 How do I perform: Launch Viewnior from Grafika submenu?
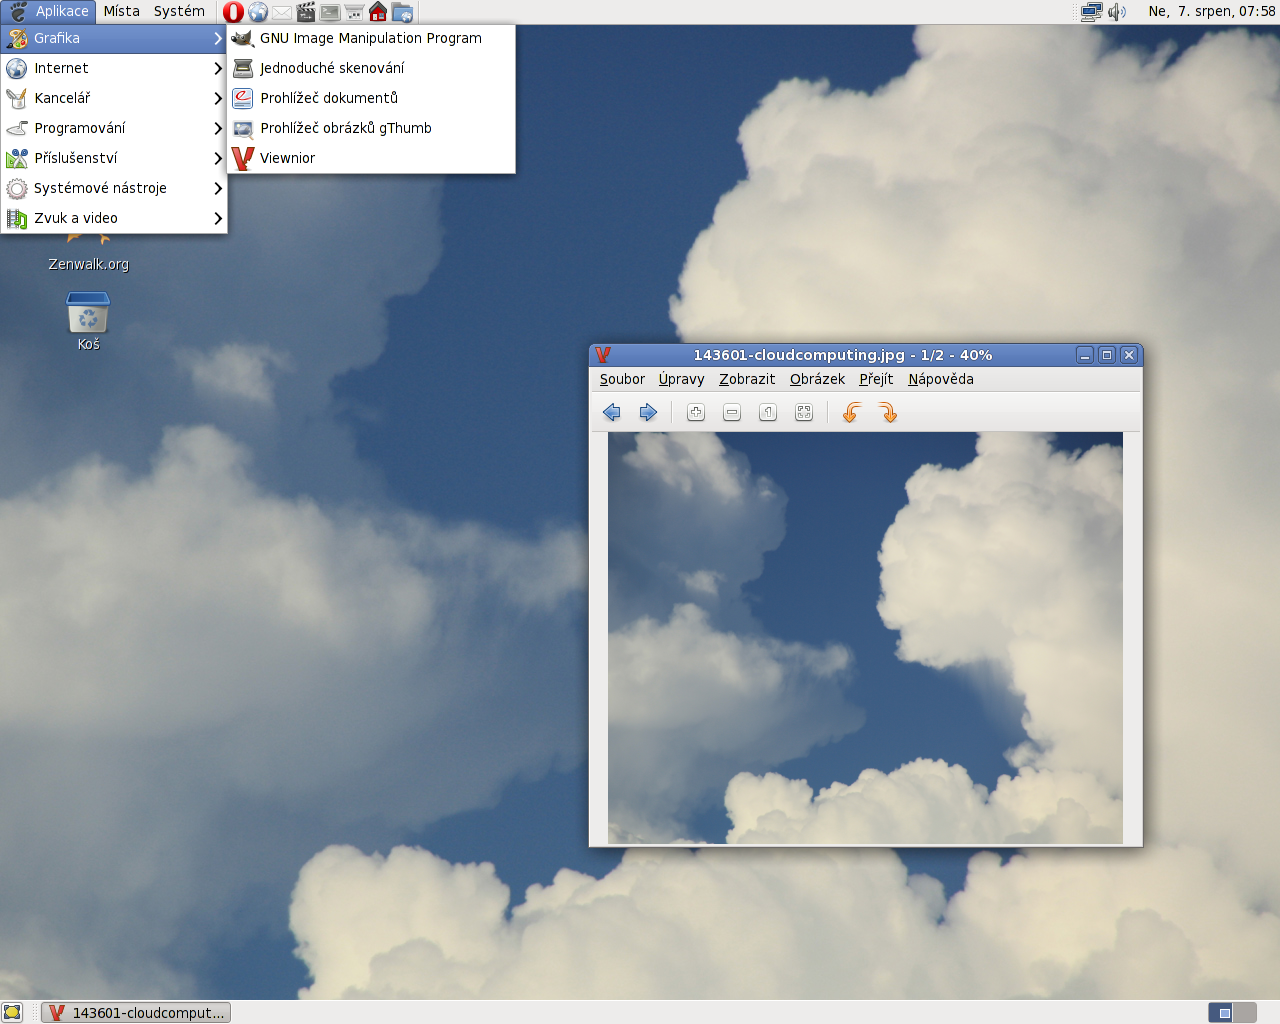point(371,158)
